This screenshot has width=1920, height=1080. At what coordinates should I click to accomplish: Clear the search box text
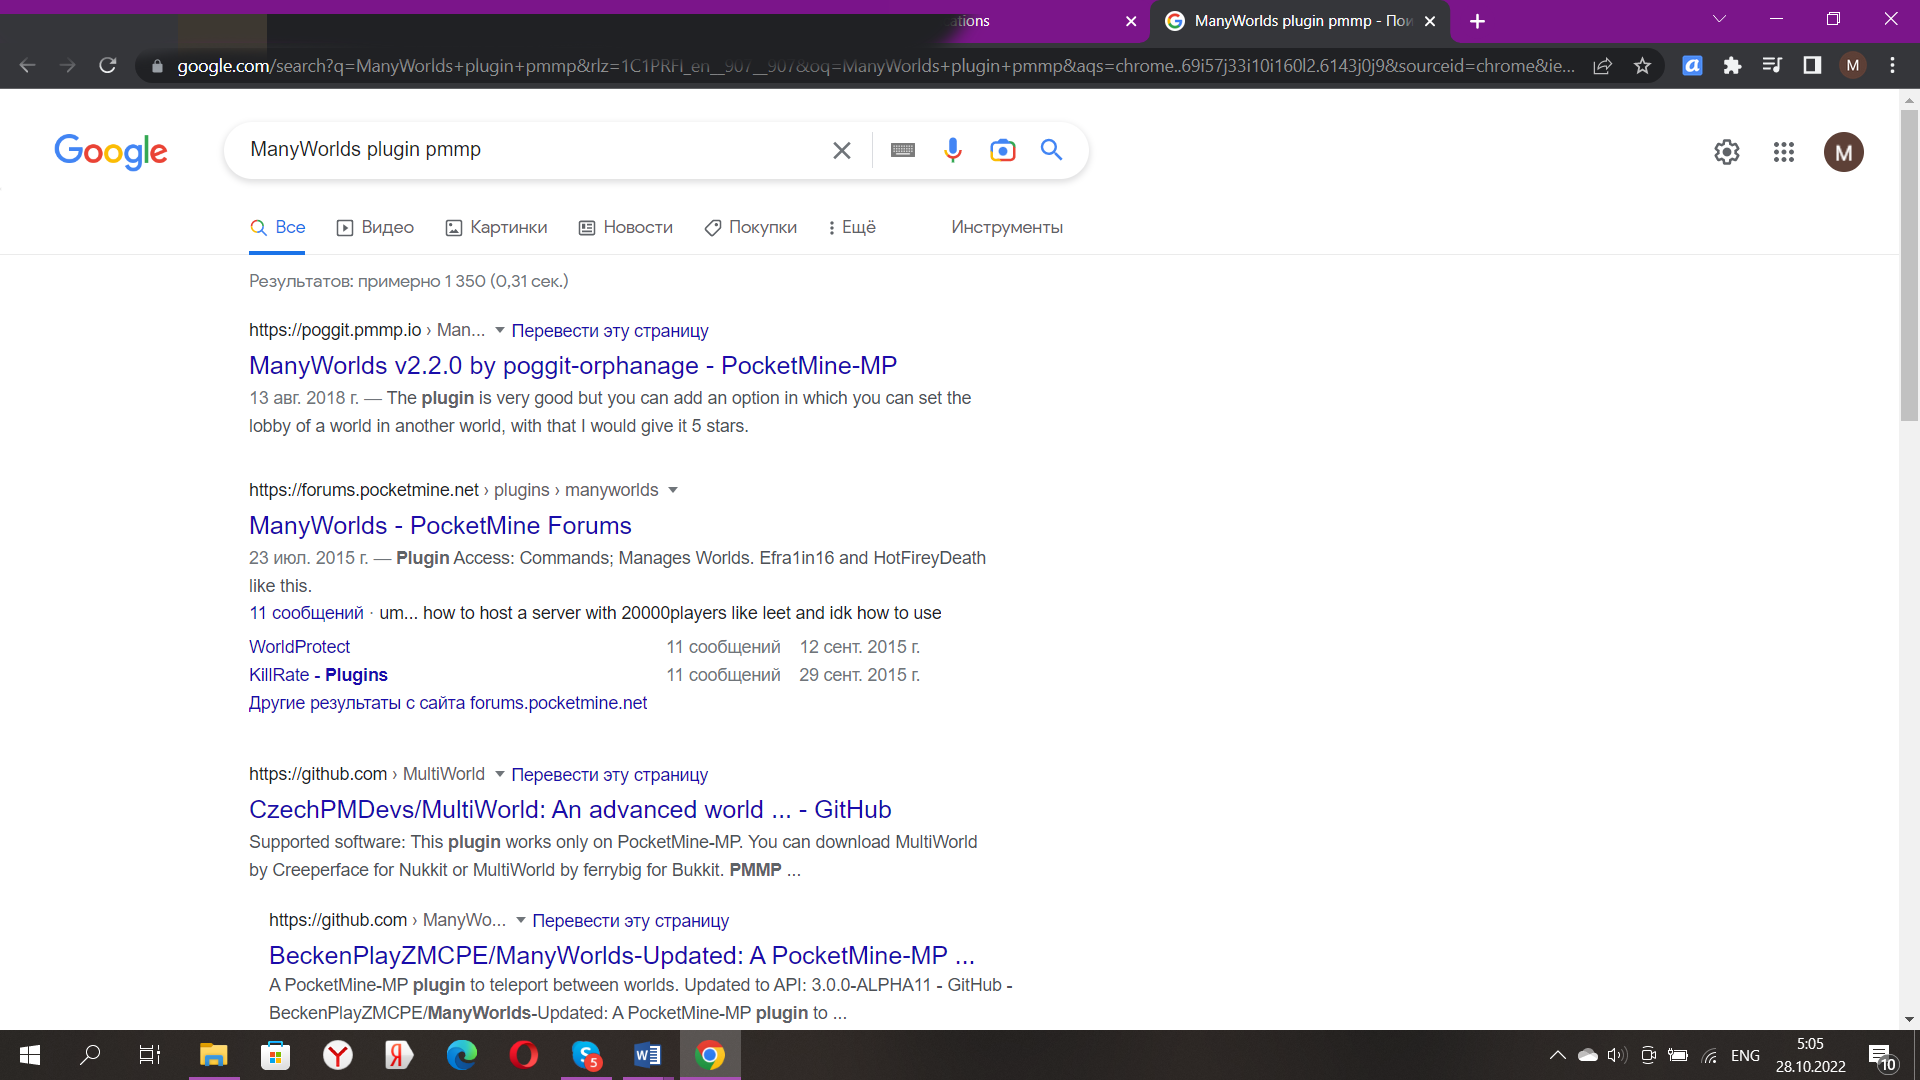coord(842,150)
